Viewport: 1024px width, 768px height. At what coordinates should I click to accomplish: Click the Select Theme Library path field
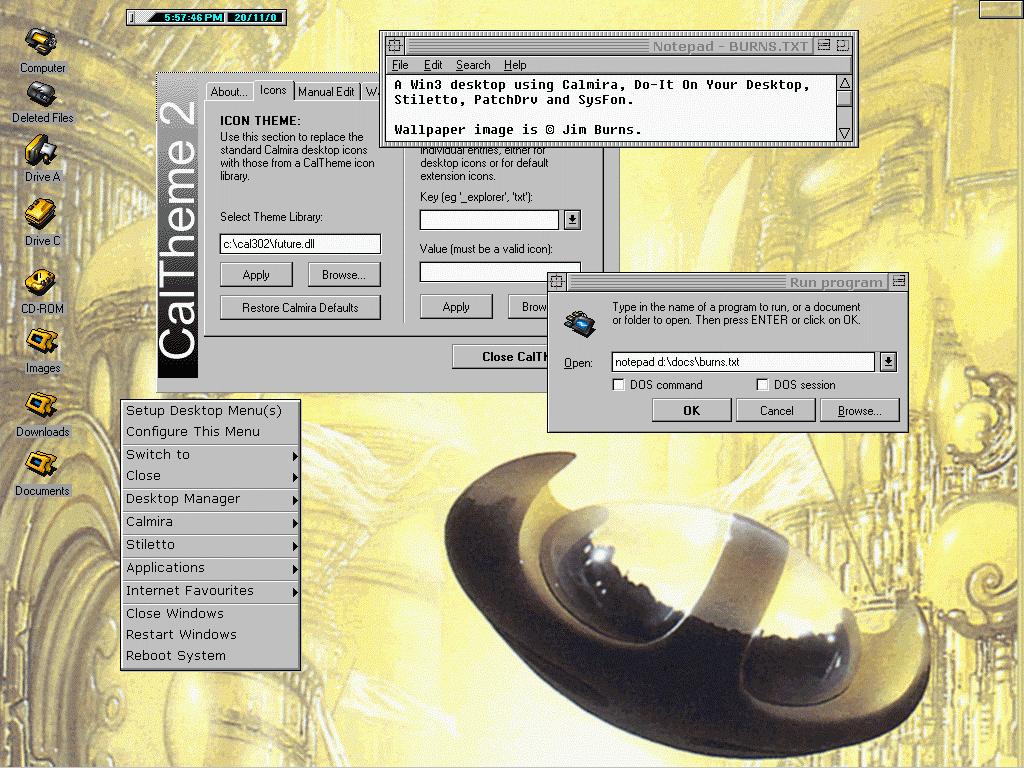click(300, 244)
